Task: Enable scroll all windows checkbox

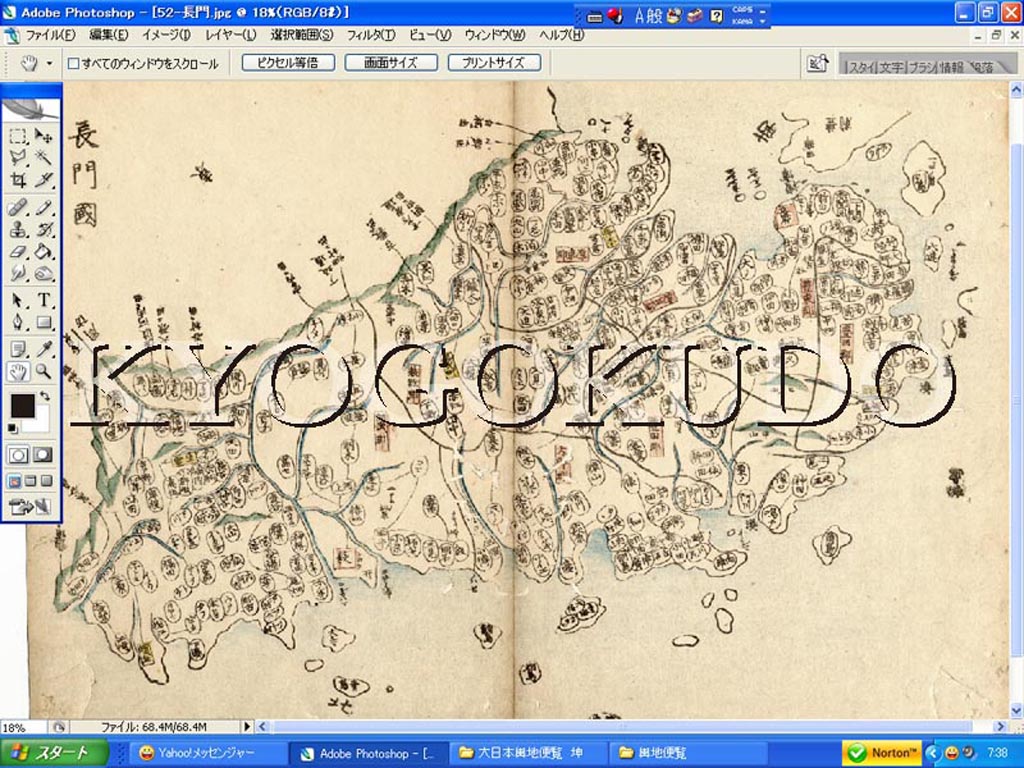Action: (74, 63)
